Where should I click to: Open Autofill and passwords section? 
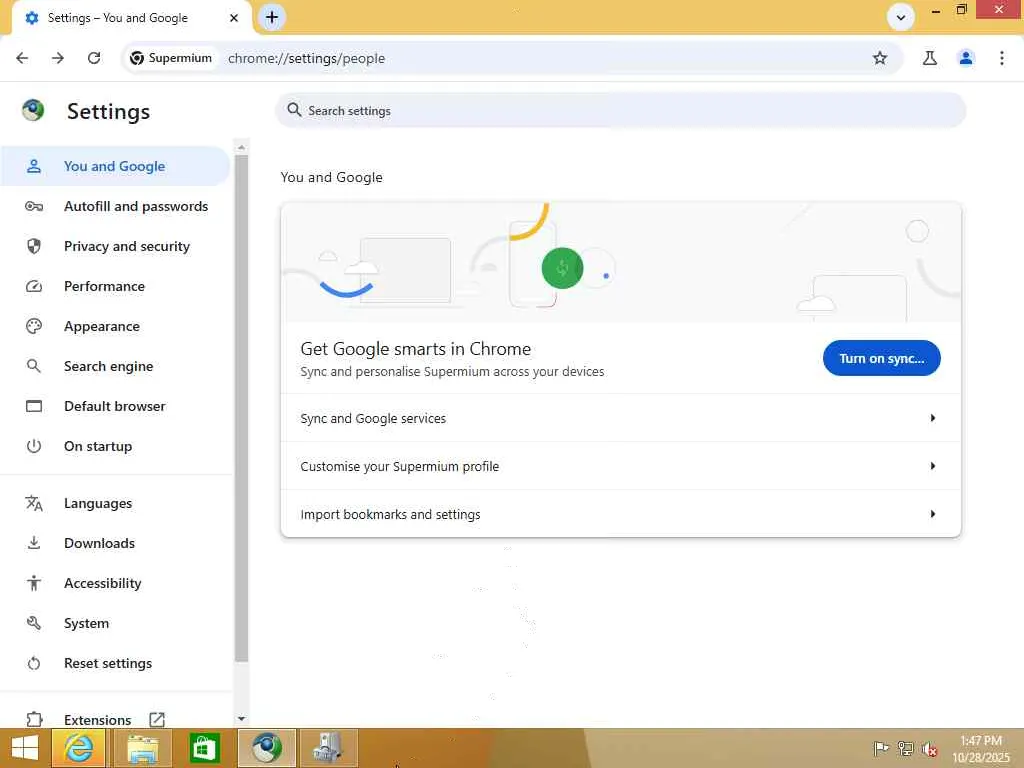[x=115, y=206]
